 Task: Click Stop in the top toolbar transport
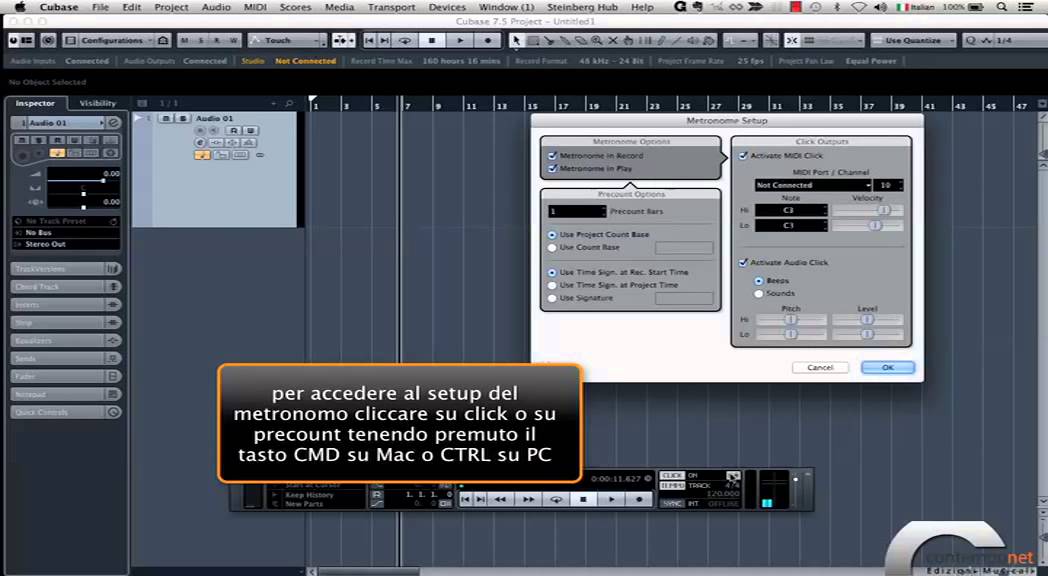[432, 40]
